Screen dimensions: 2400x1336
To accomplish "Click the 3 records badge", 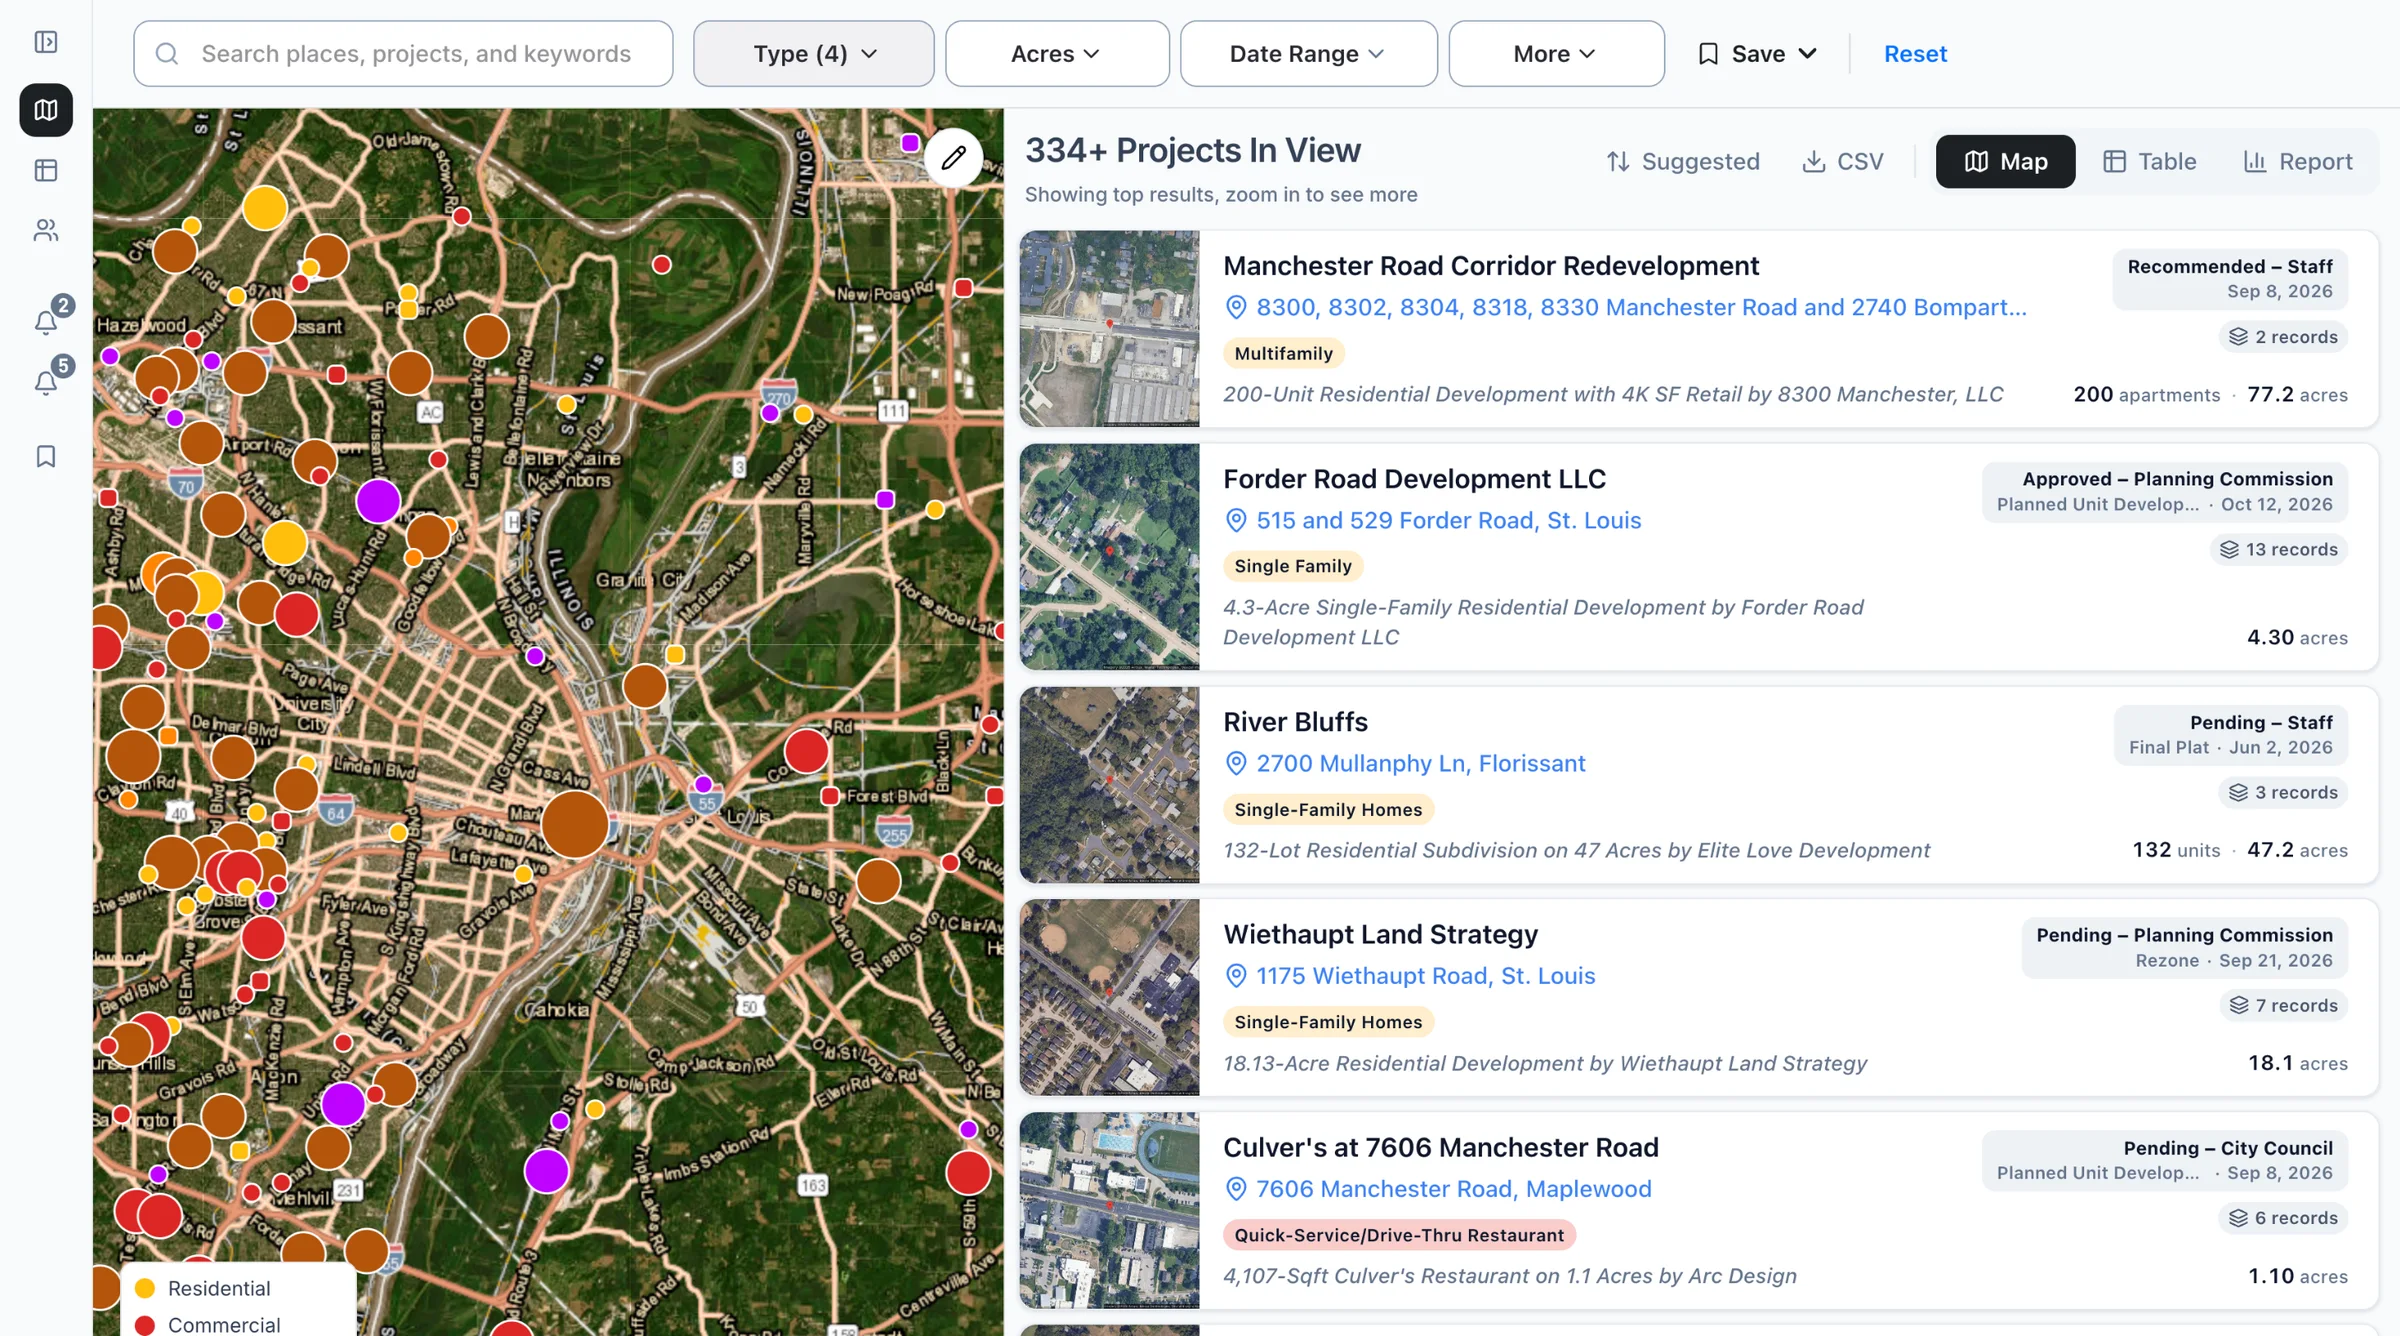I will 2283,792.
